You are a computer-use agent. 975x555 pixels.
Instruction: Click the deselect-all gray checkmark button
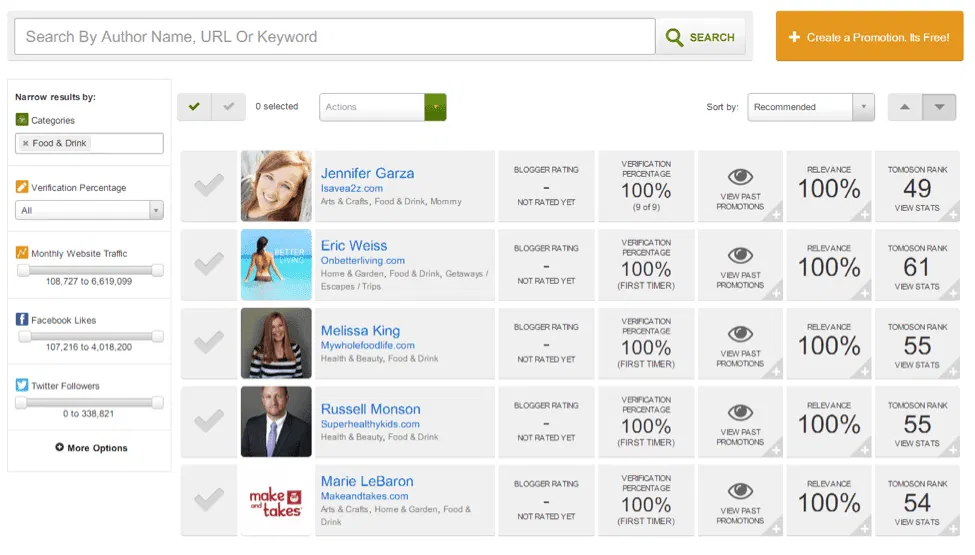pos(229,107)
